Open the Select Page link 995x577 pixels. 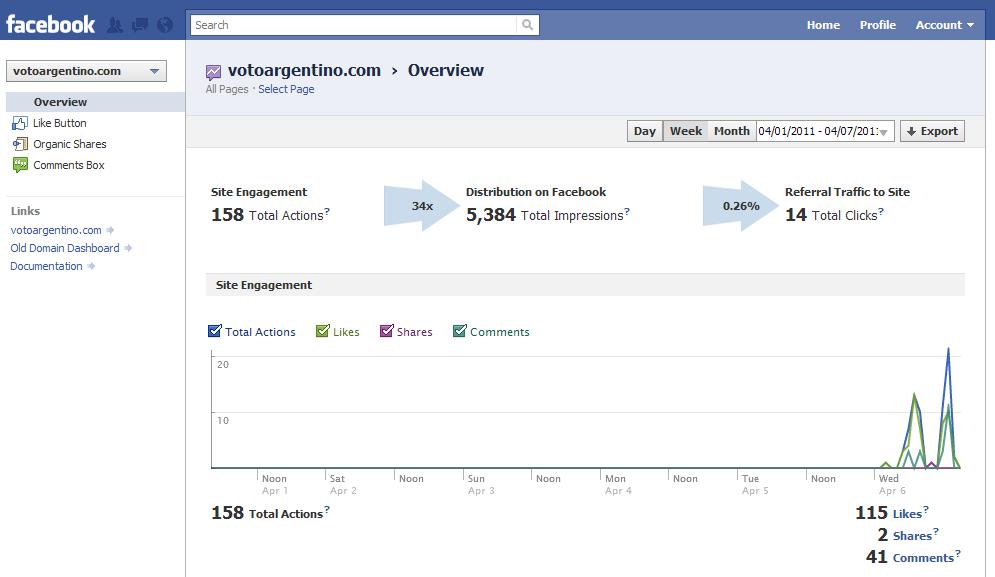click(286, 90)
